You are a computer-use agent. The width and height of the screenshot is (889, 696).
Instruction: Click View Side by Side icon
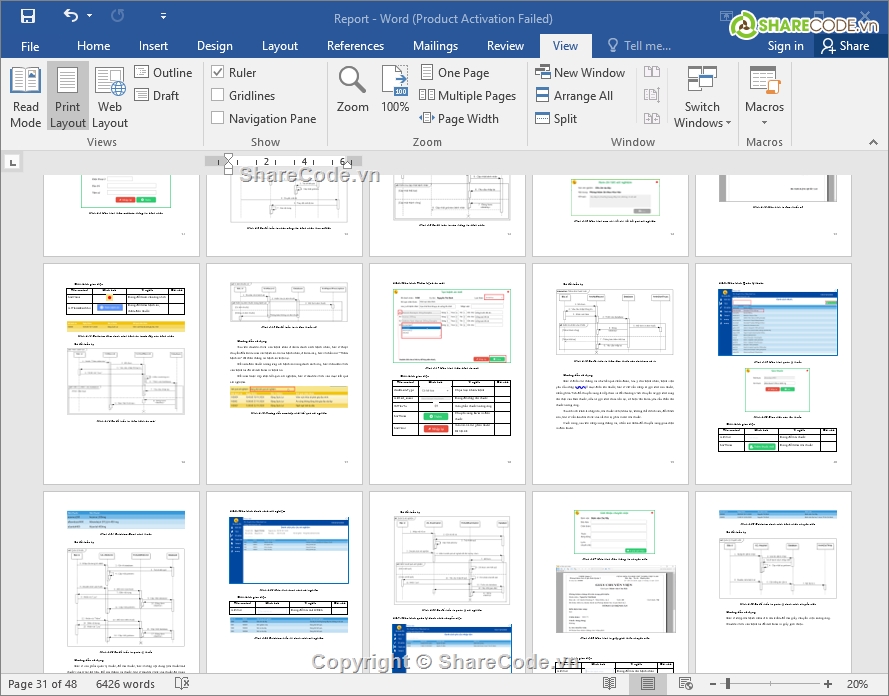click(x=652, y=72)
